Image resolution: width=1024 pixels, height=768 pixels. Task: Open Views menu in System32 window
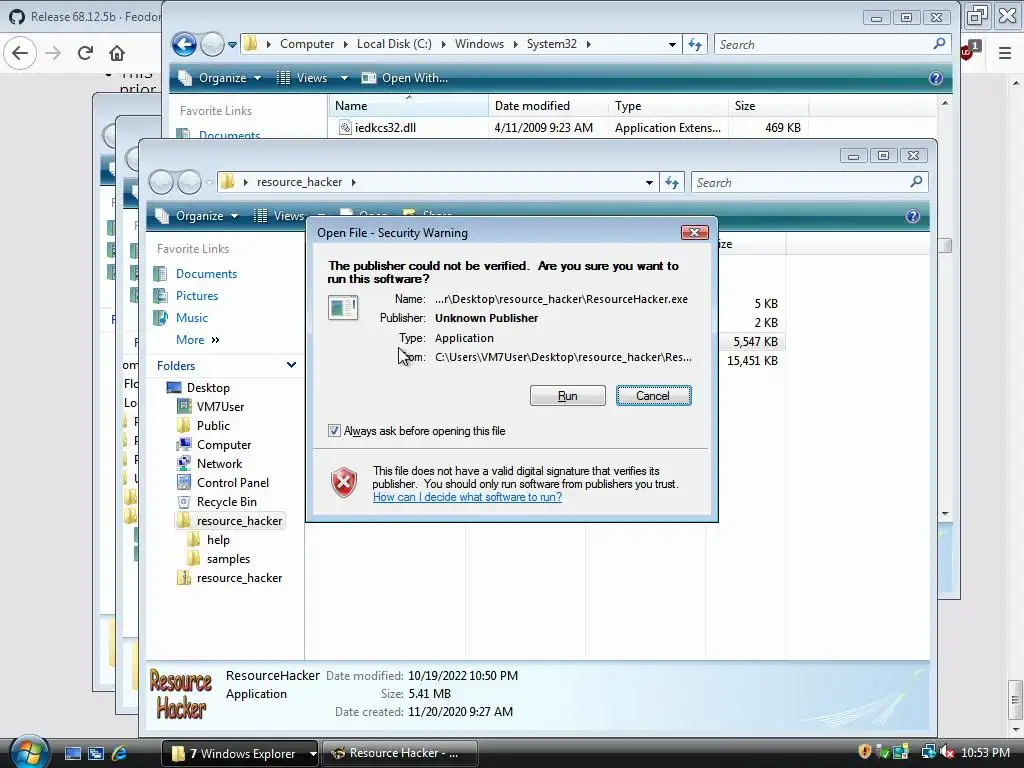[303, 78]
